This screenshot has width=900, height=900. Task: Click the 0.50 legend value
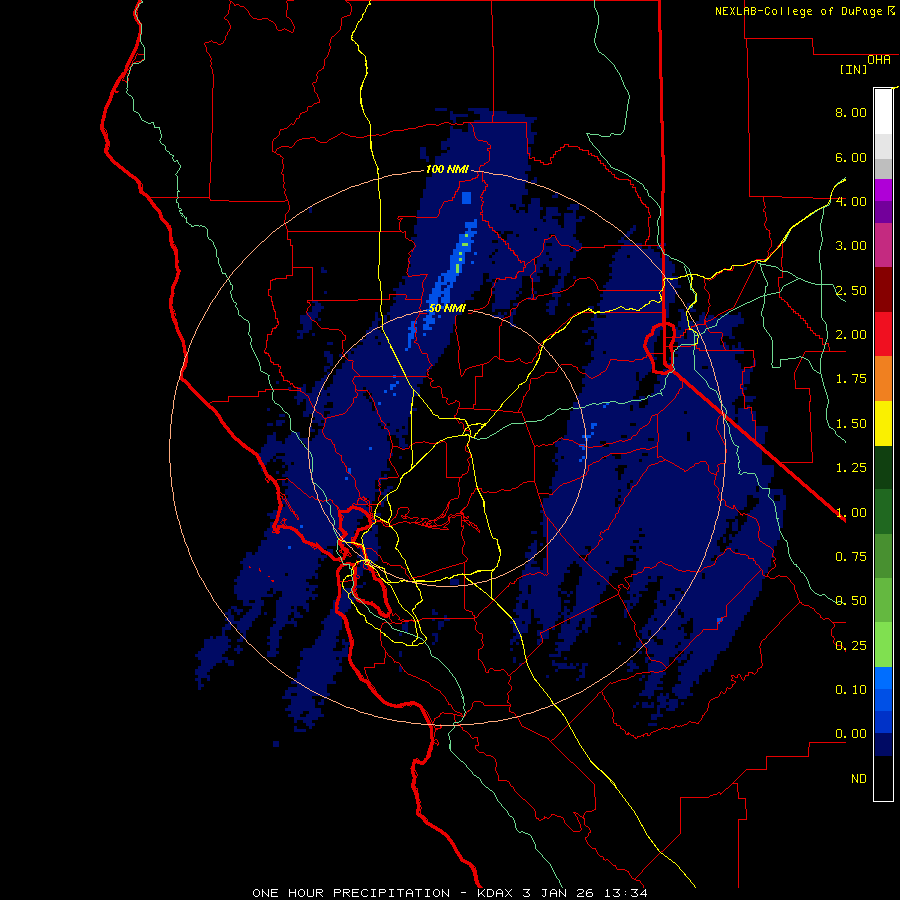click(851, 601)
